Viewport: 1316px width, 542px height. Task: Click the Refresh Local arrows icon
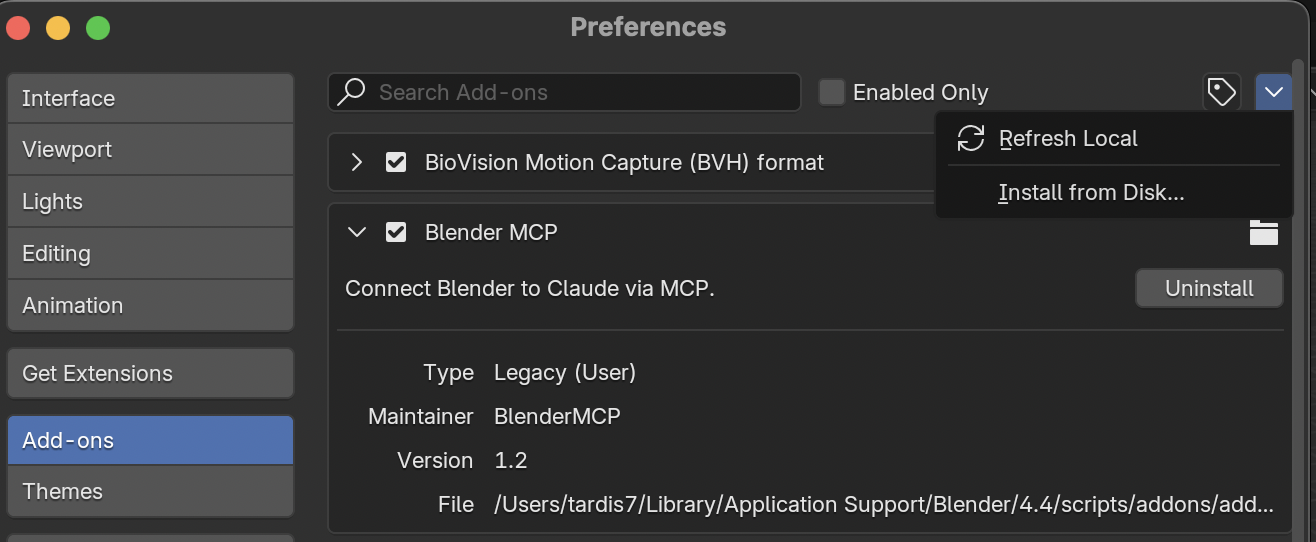[971, 138]
